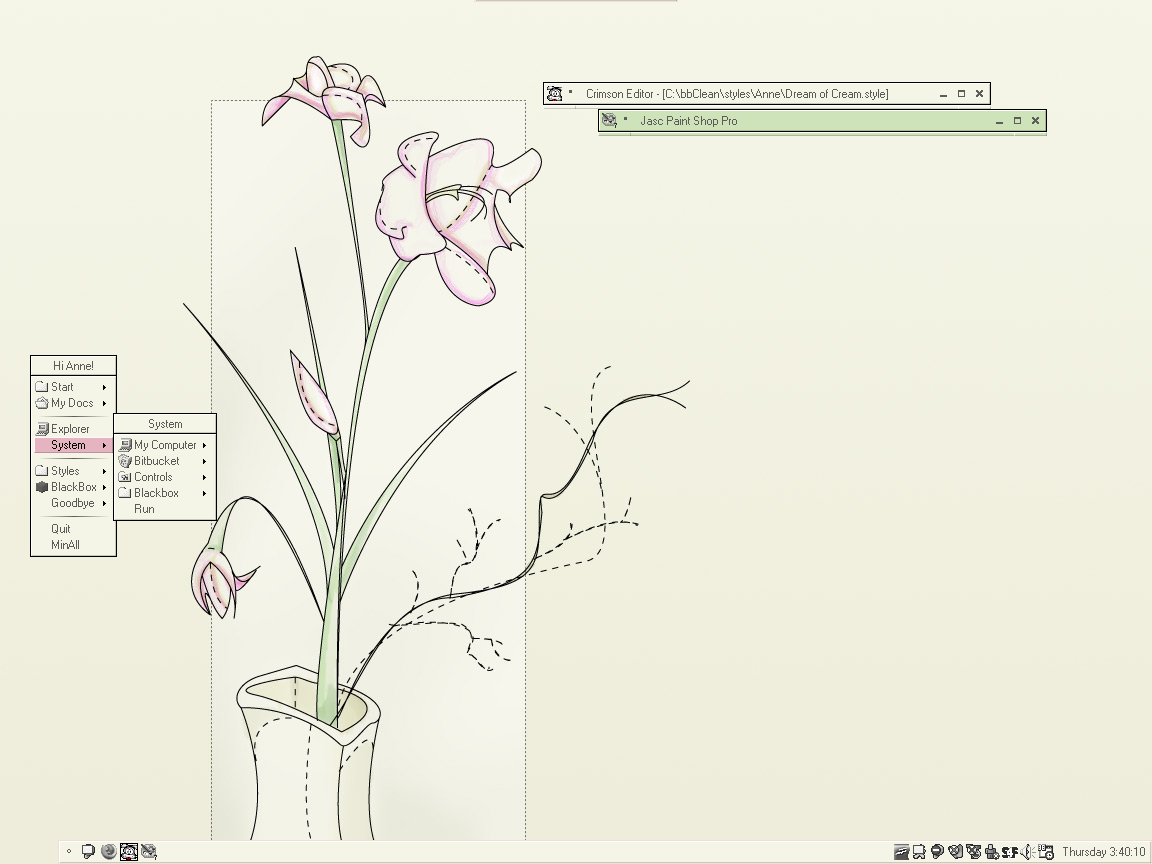Click the My Docs folder icon
Viewport: 1152px width, 864px height.
tap(42, 403)
